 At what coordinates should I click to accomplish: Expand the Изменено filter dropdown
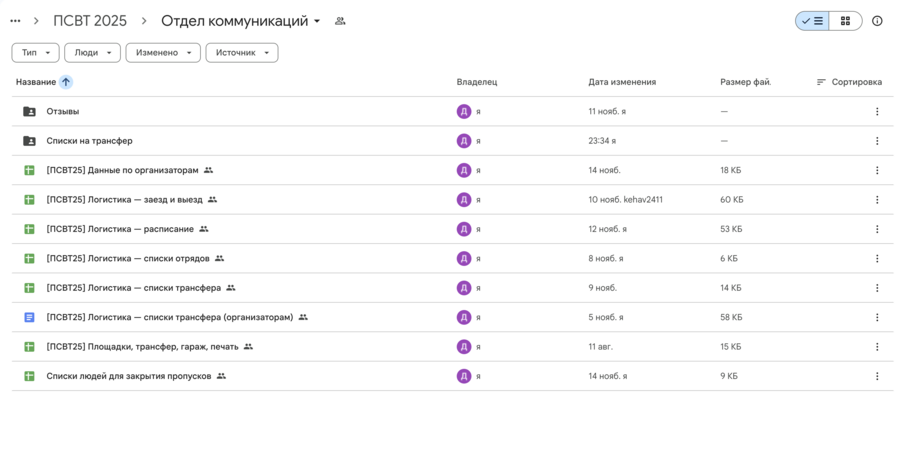coord(163,53)
